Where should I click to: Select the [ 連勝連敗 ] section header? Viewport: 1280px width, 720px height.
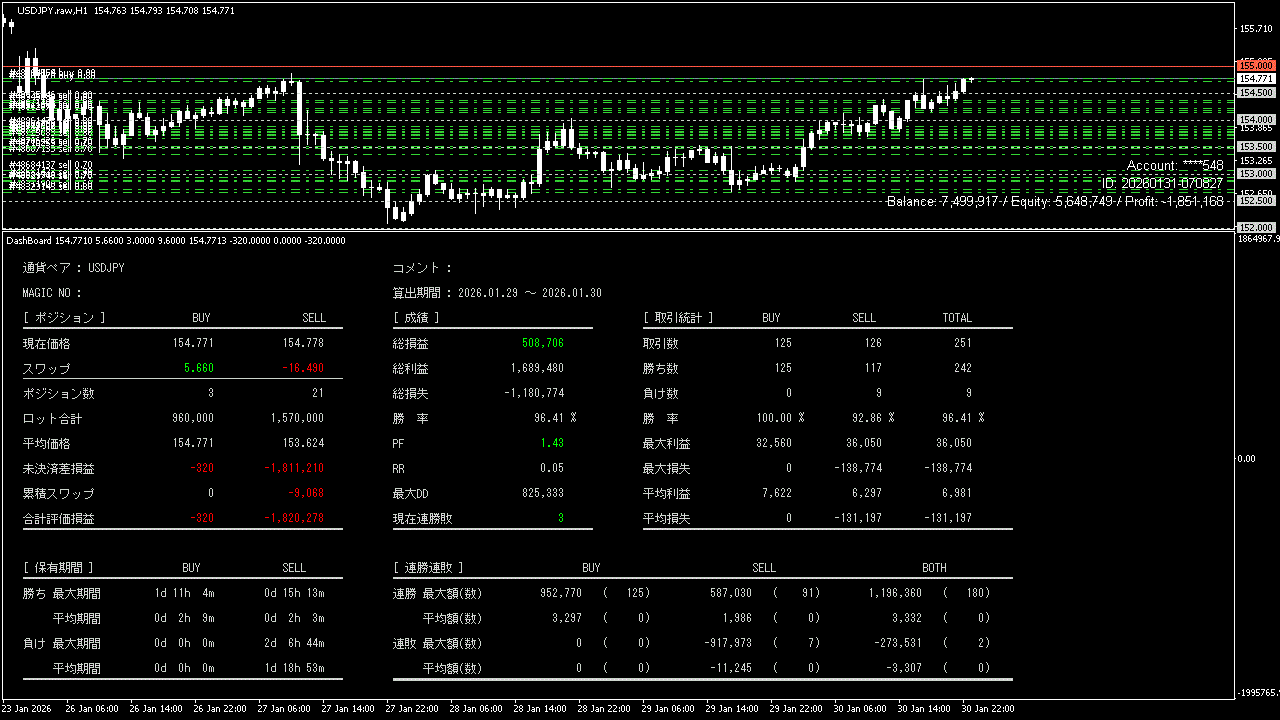point(428,568)
